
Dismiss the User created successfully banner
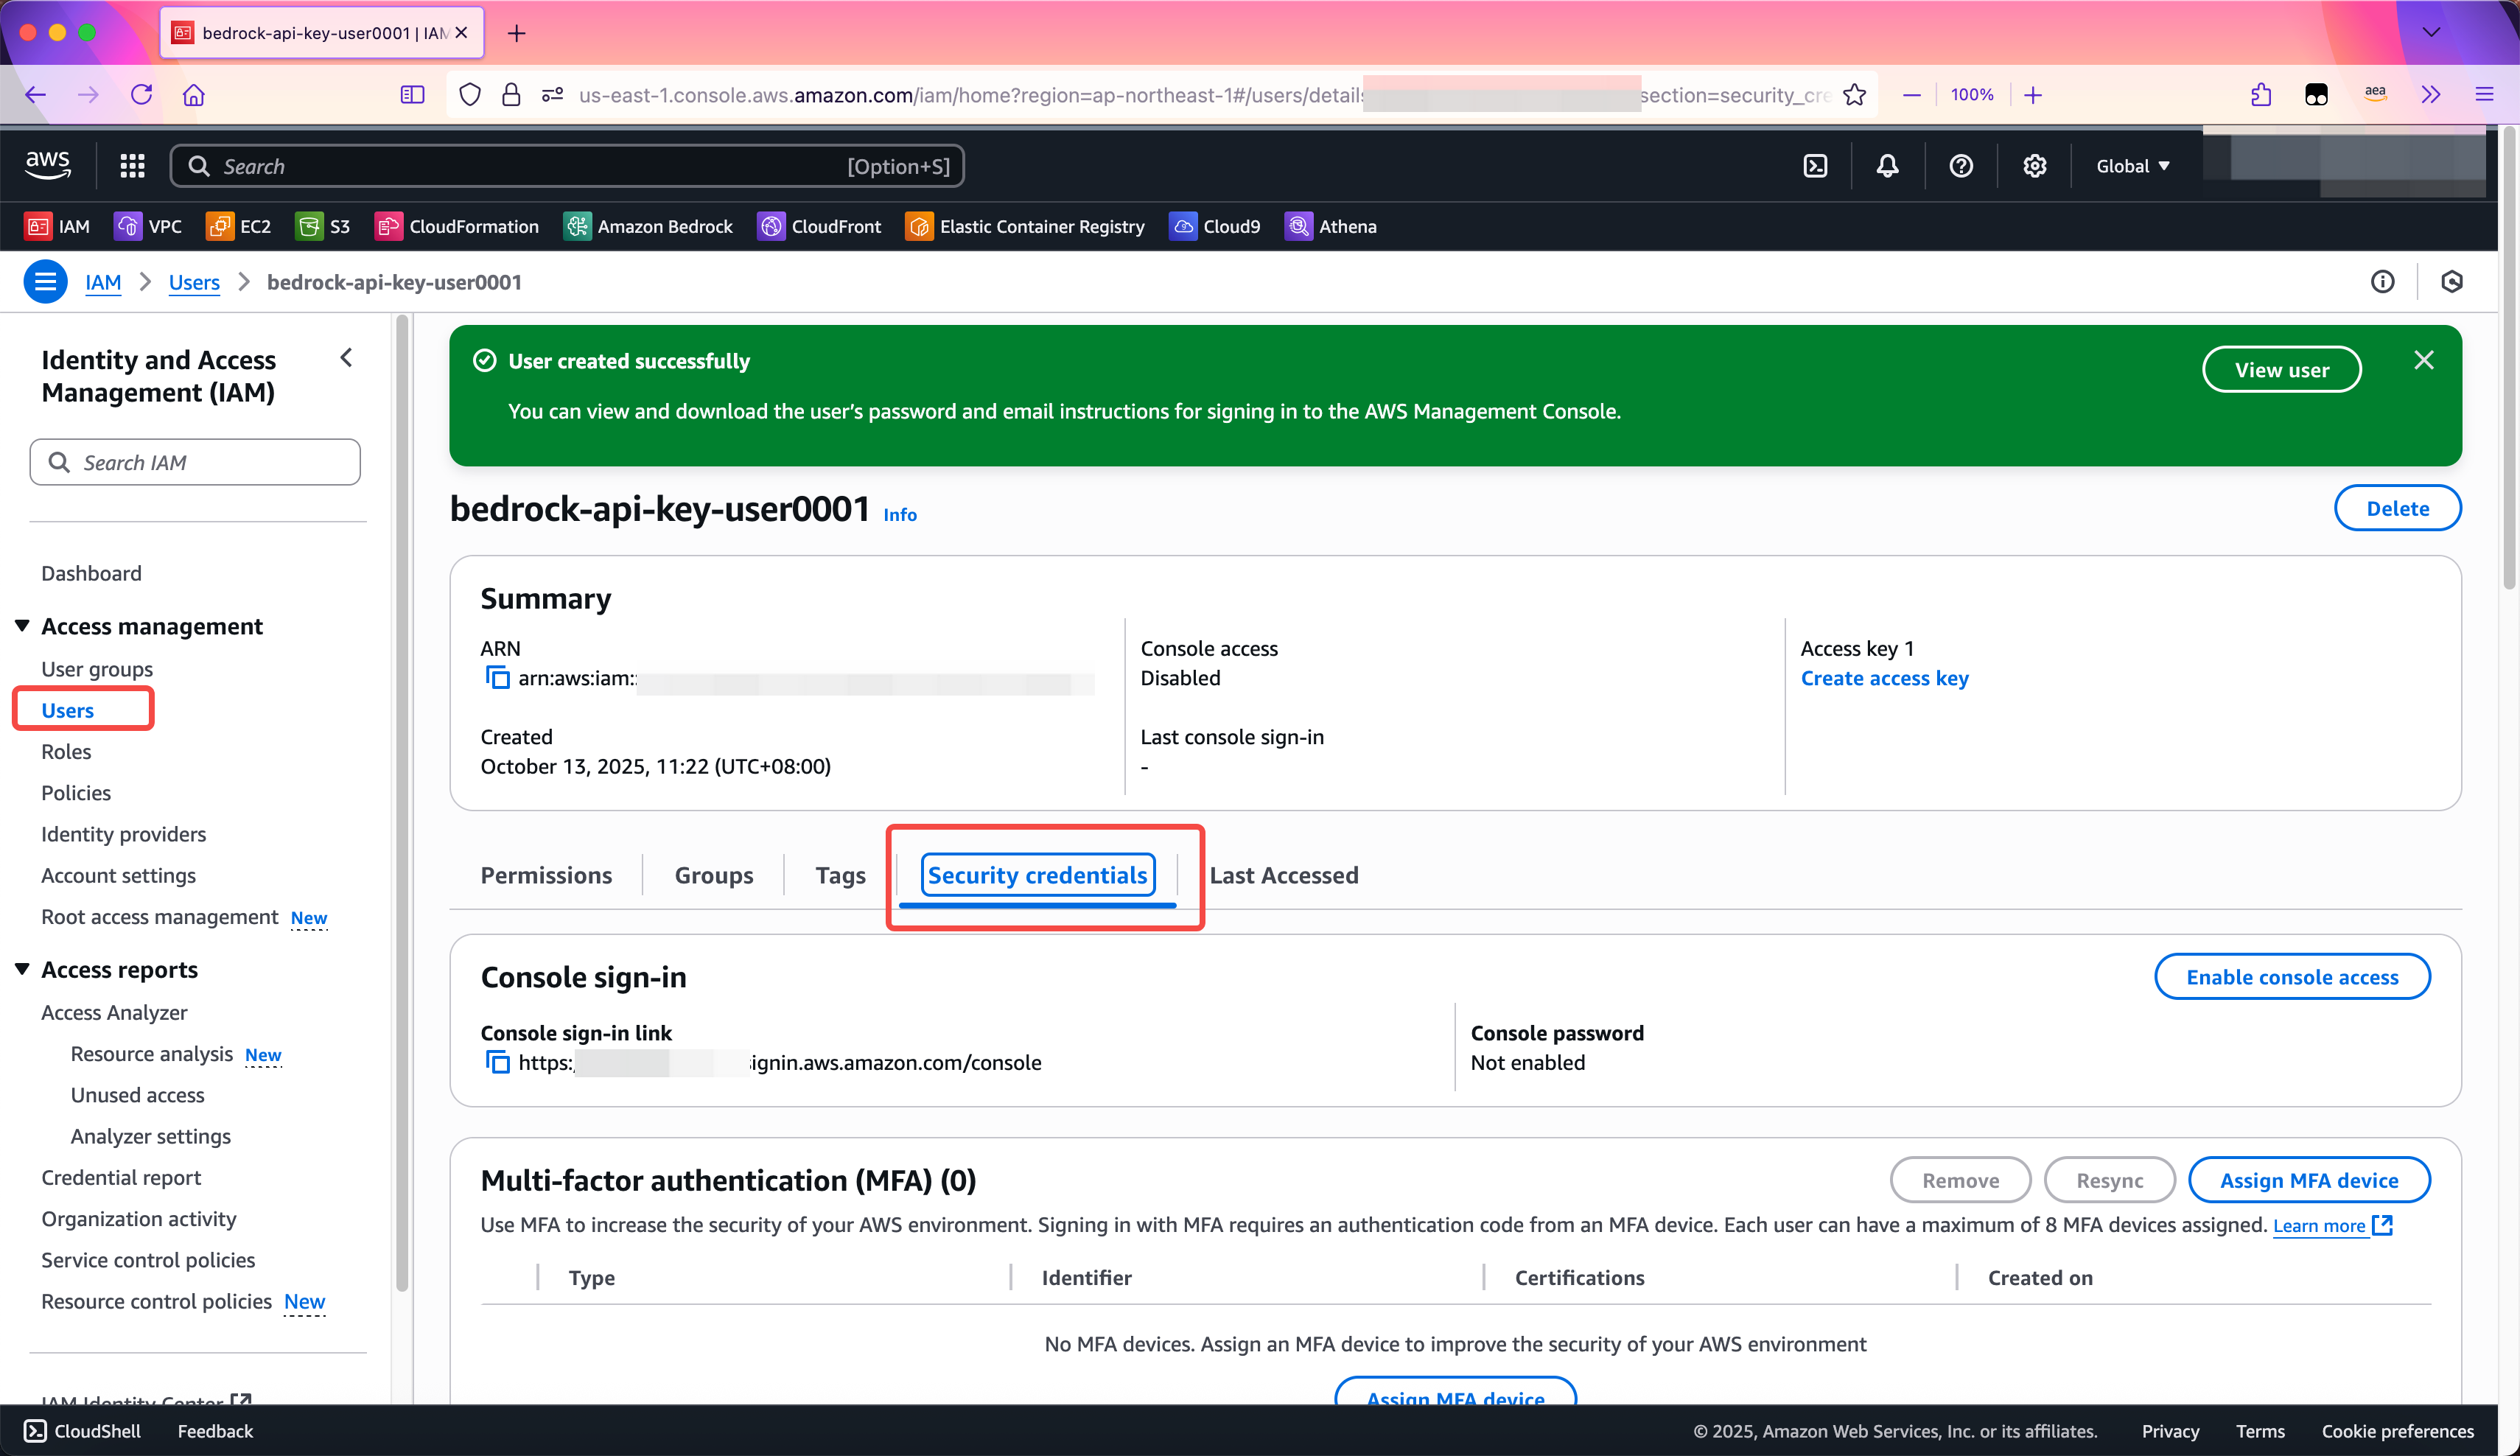point(2423,360)
